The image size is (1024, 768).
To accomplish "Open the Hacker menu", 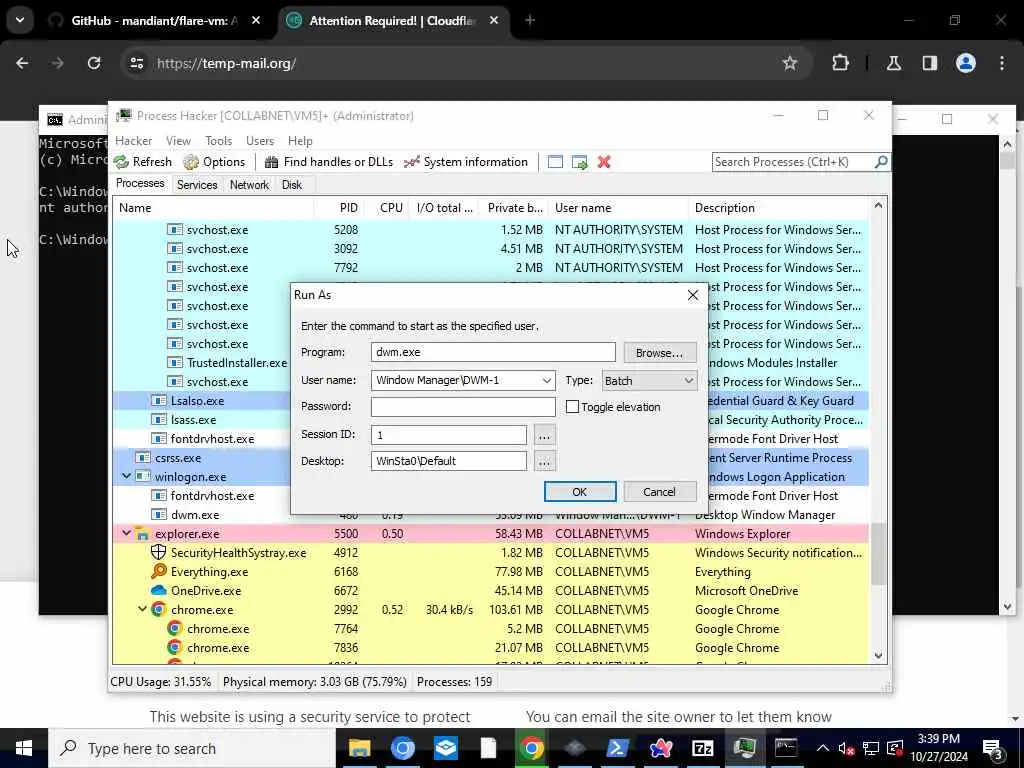I will 133,140.
